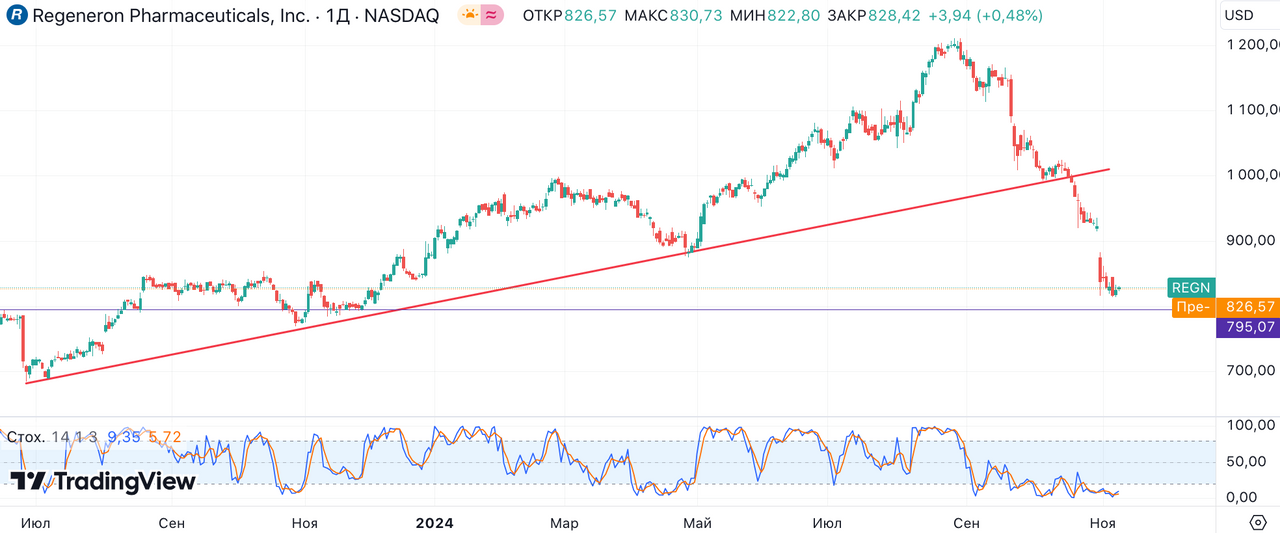Viewport: 1280px width, 533px height.
Task: Click the green REGN price label
Action: (x=1190, y=288)
